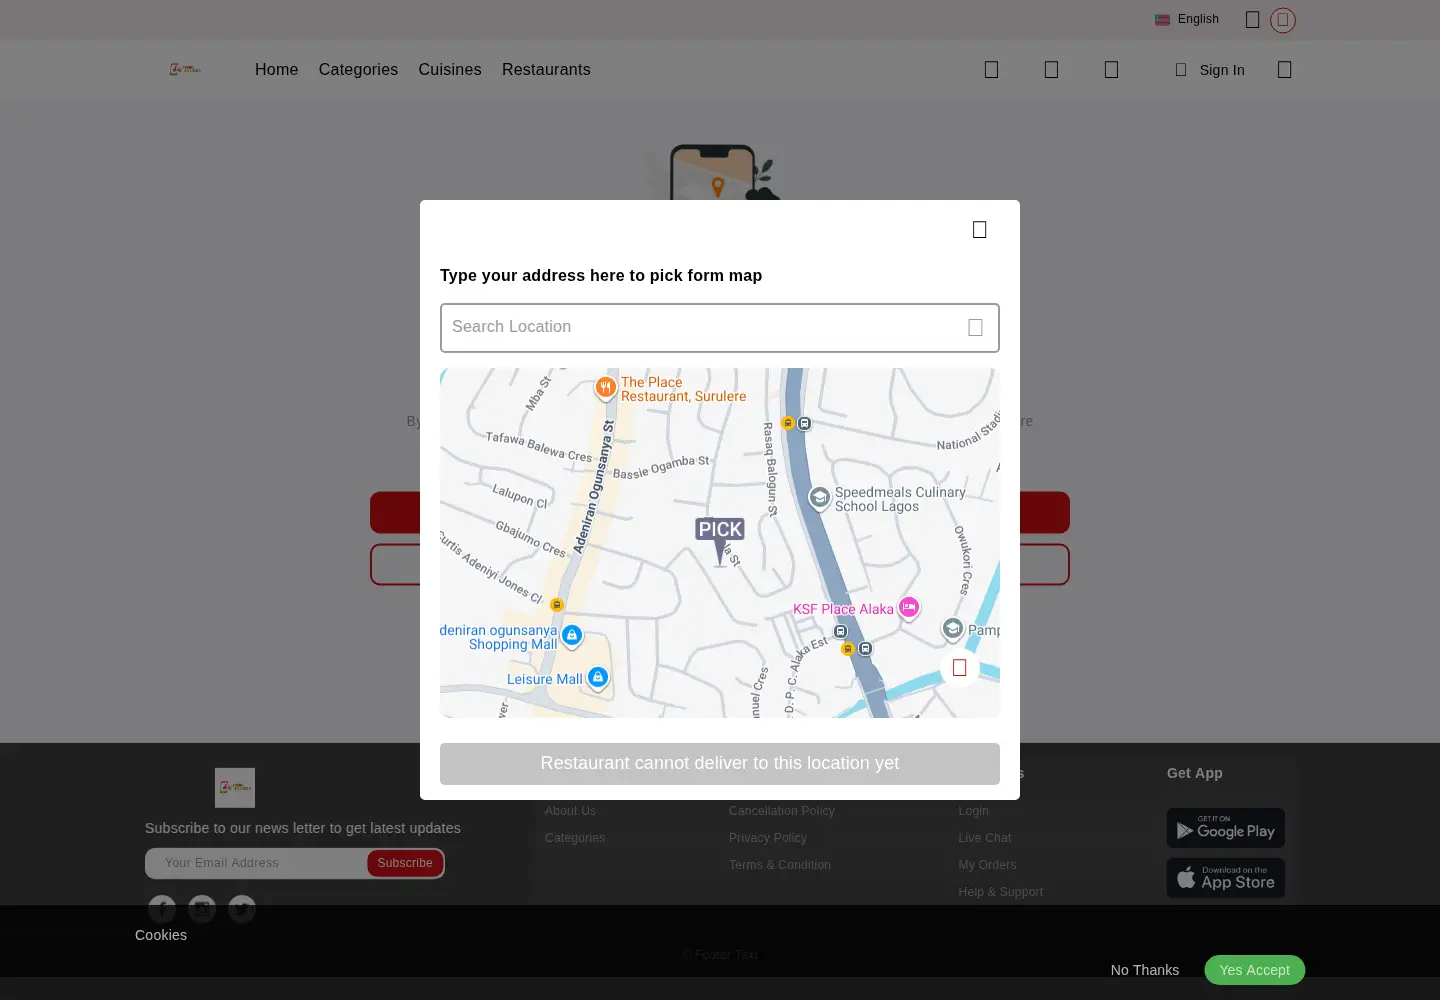Click the PICK marker on the map
The width and height of the screenshot is (1440, 1000).
(x=720, y=541)
